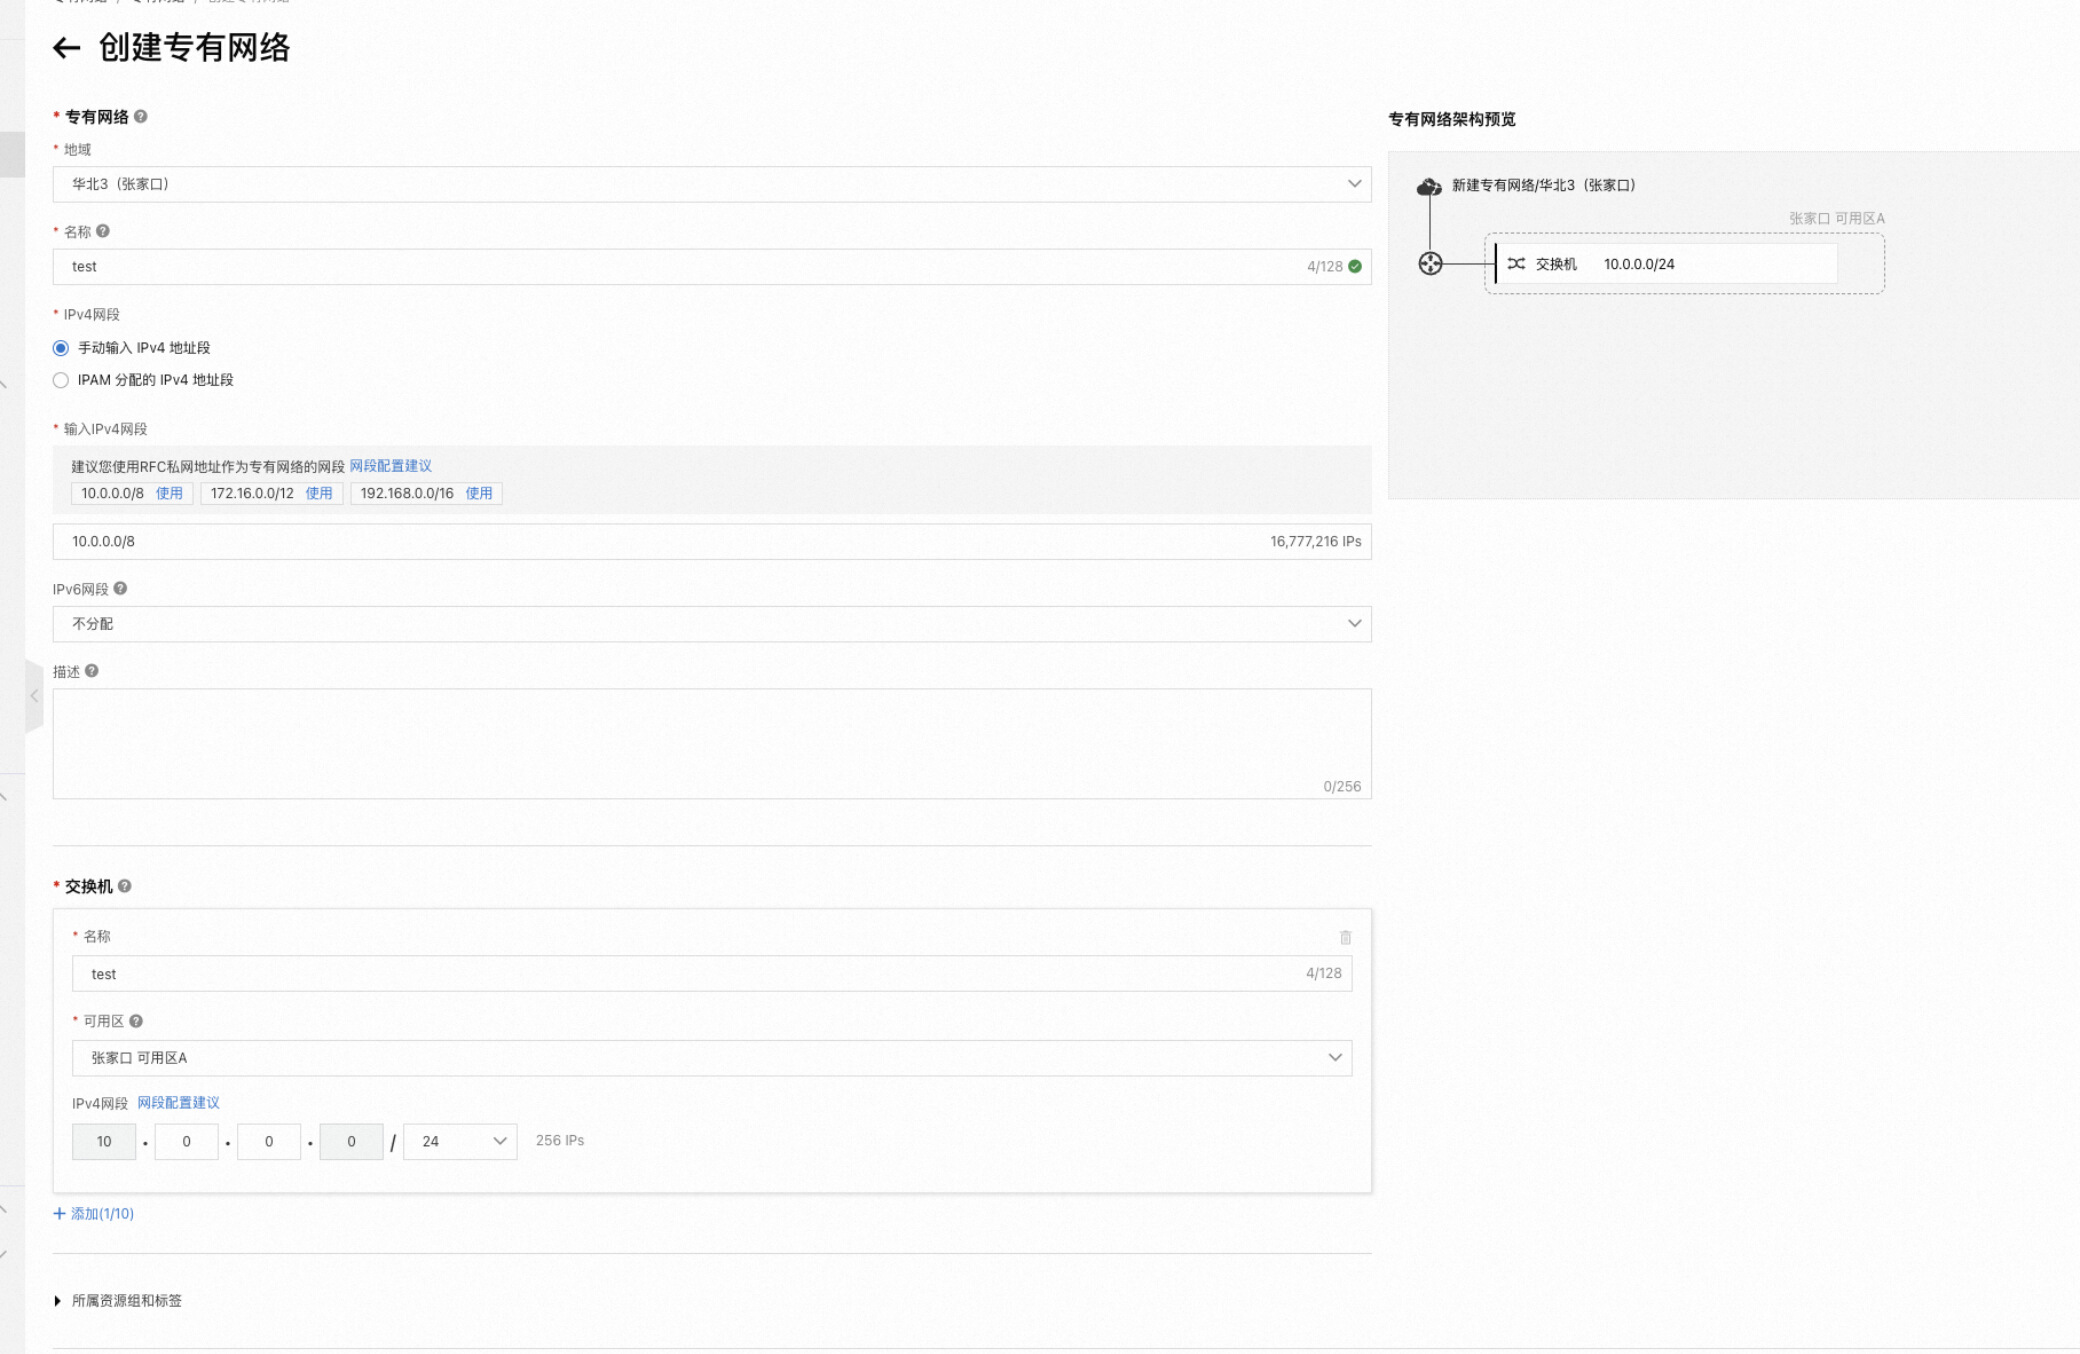Click help icon beside 名称 label
Image resolution: width=2080 pixels, height=1354 pixels.
pyautogui.click(x=103, y=231)
